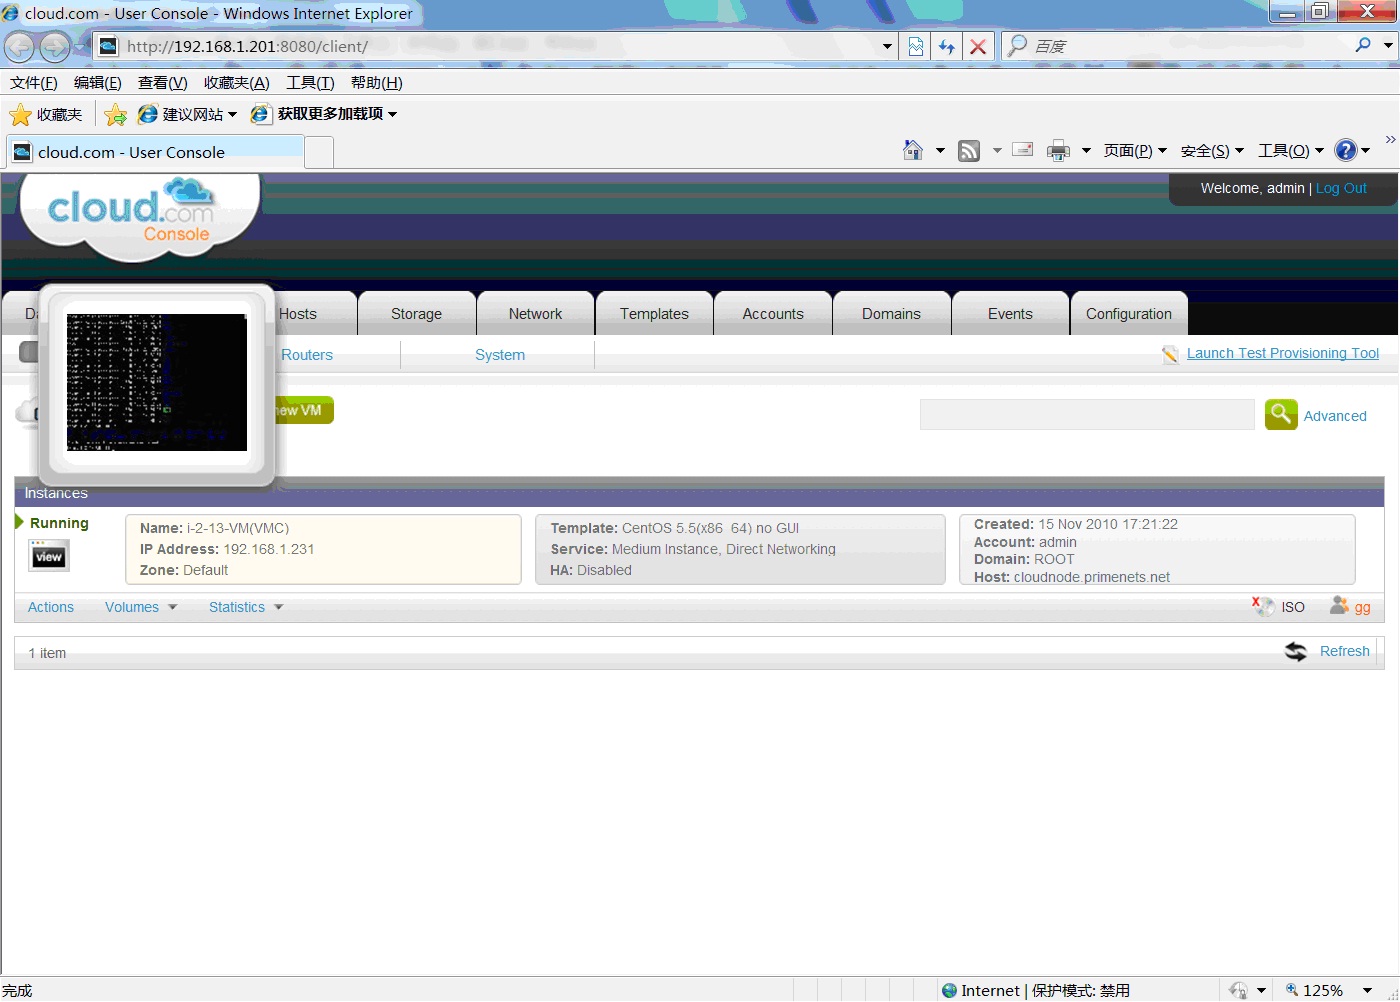1400x1002 pixels.
Task: Click the Internet zone globe in status bar
Action: [x=949, y=990]
